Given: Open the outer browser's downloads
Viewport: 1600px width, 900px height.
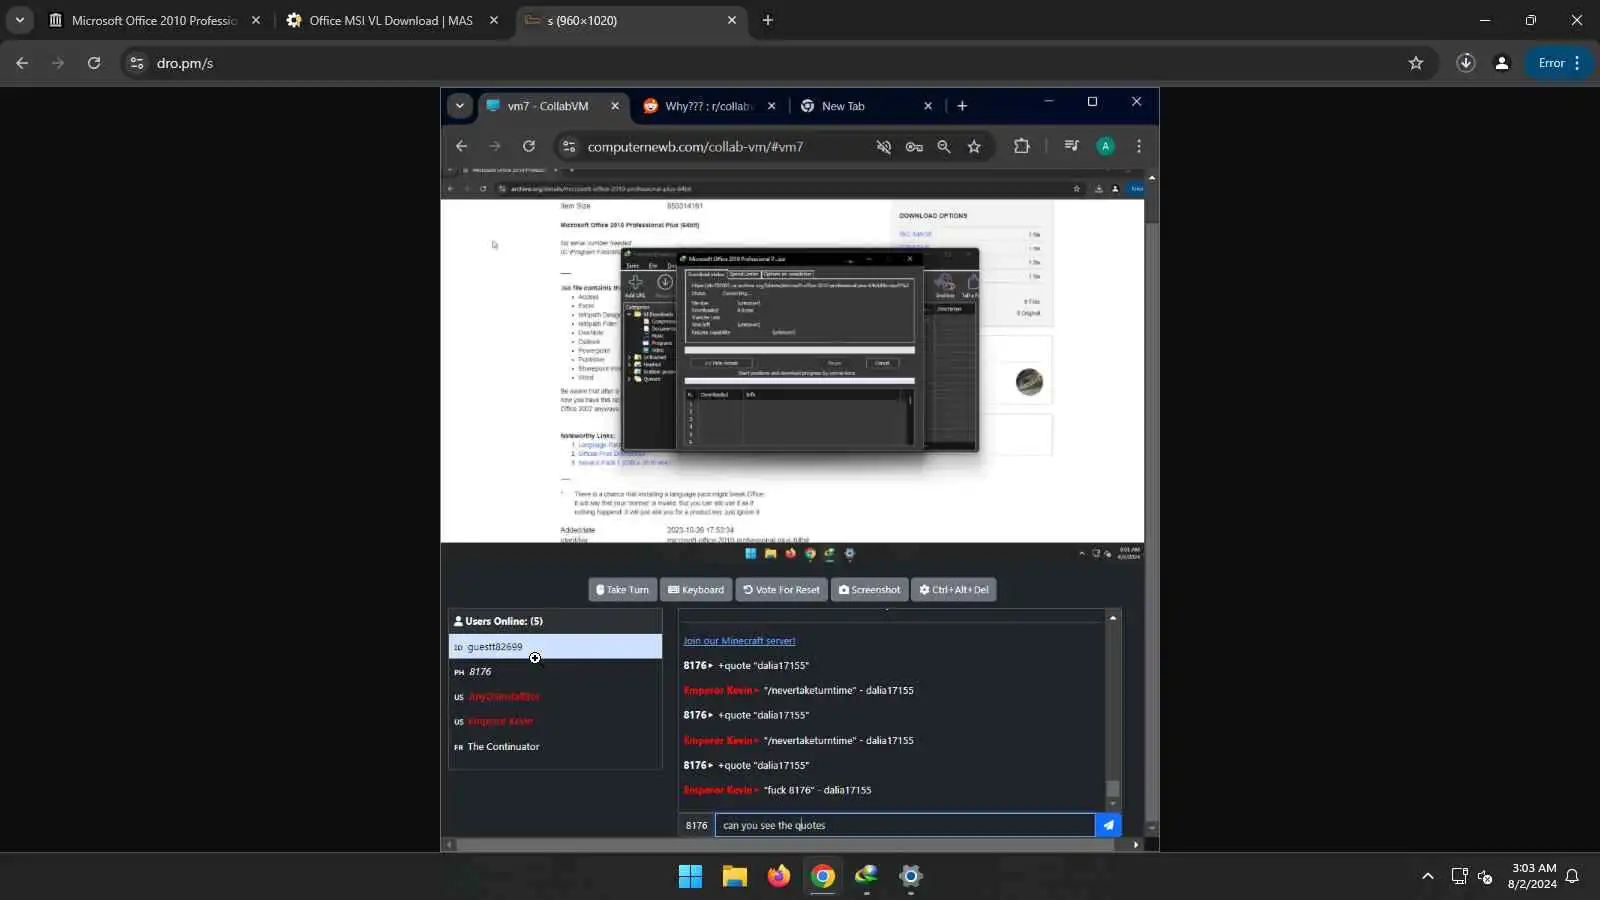Looking at the screenshot, I should point(1466,63).
